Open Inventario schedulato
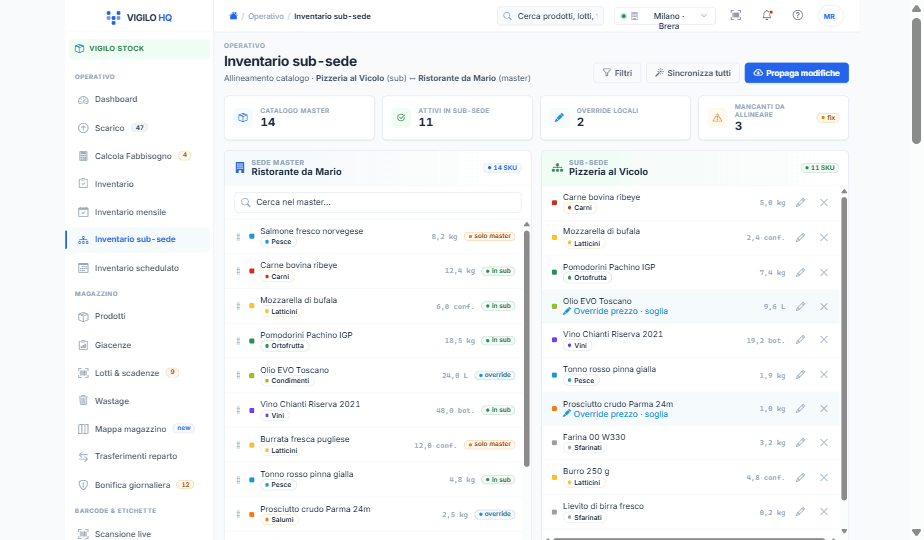 (x=138, y=268)
